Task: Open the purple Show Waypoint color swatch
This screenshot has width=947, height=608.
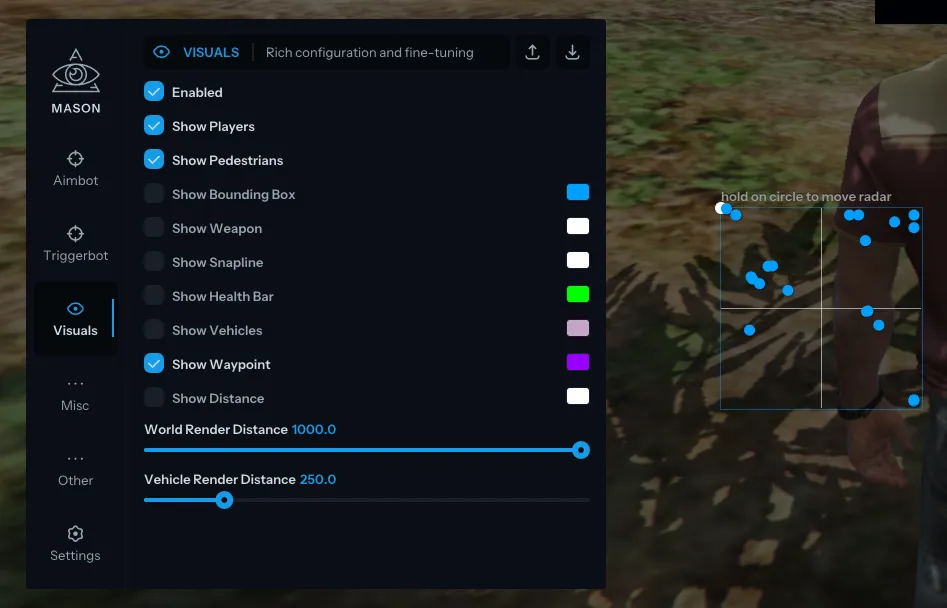Action: [577, 362]
